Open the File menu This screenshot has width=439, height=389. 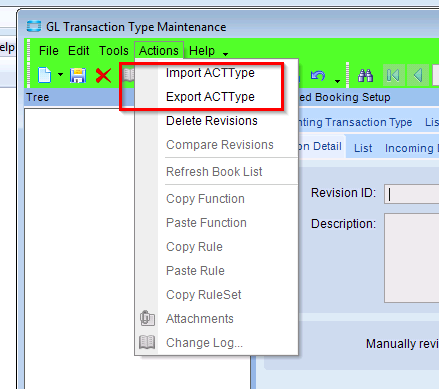pos(49,51)
